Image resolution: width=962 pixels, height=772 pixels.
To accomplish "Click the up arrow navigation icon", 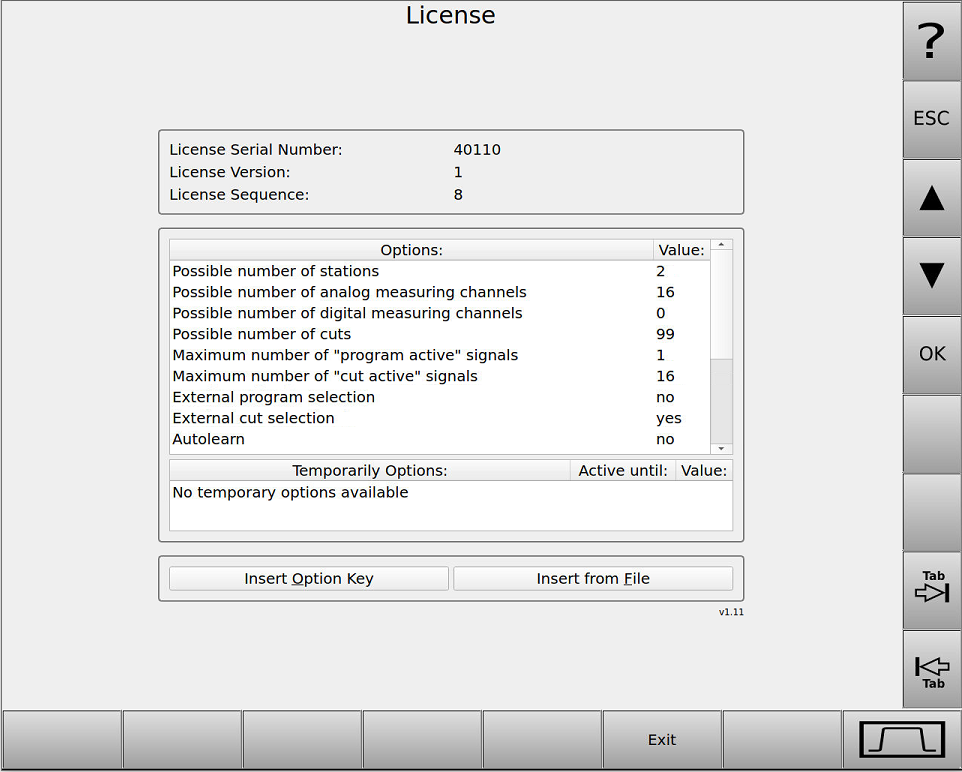I will [x=931, y=197].
